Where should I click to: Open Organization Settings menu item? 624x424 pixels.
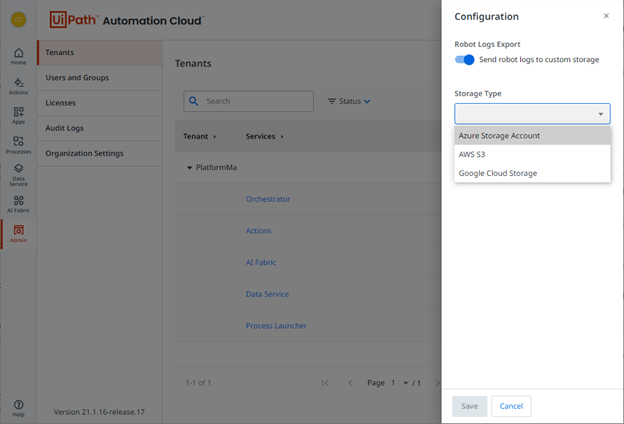(99, 153)
